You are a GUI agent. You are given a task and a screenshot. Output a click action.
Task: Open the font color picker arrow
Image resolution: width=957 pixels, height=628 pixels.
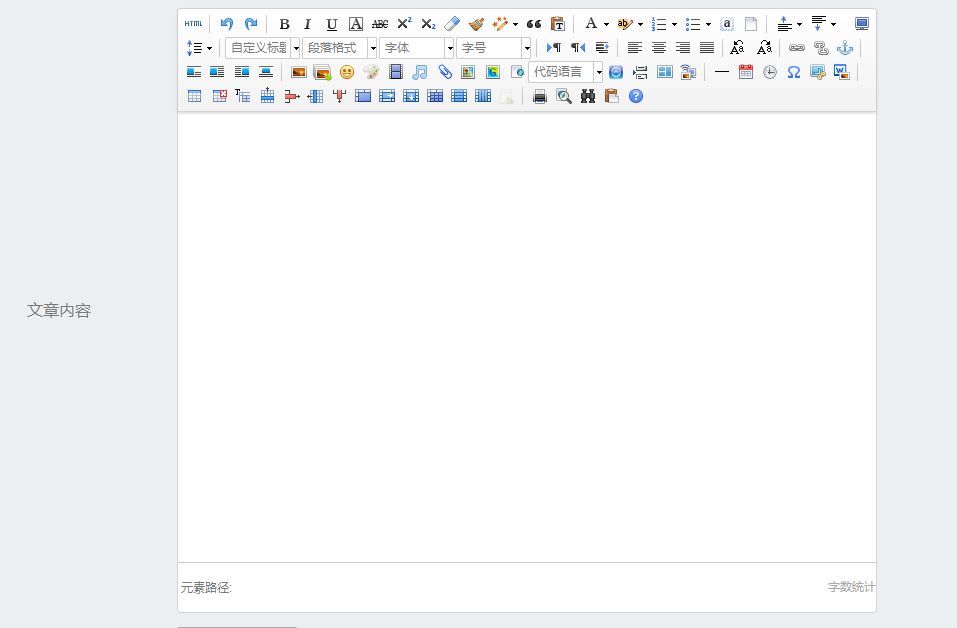click(606, 24)
